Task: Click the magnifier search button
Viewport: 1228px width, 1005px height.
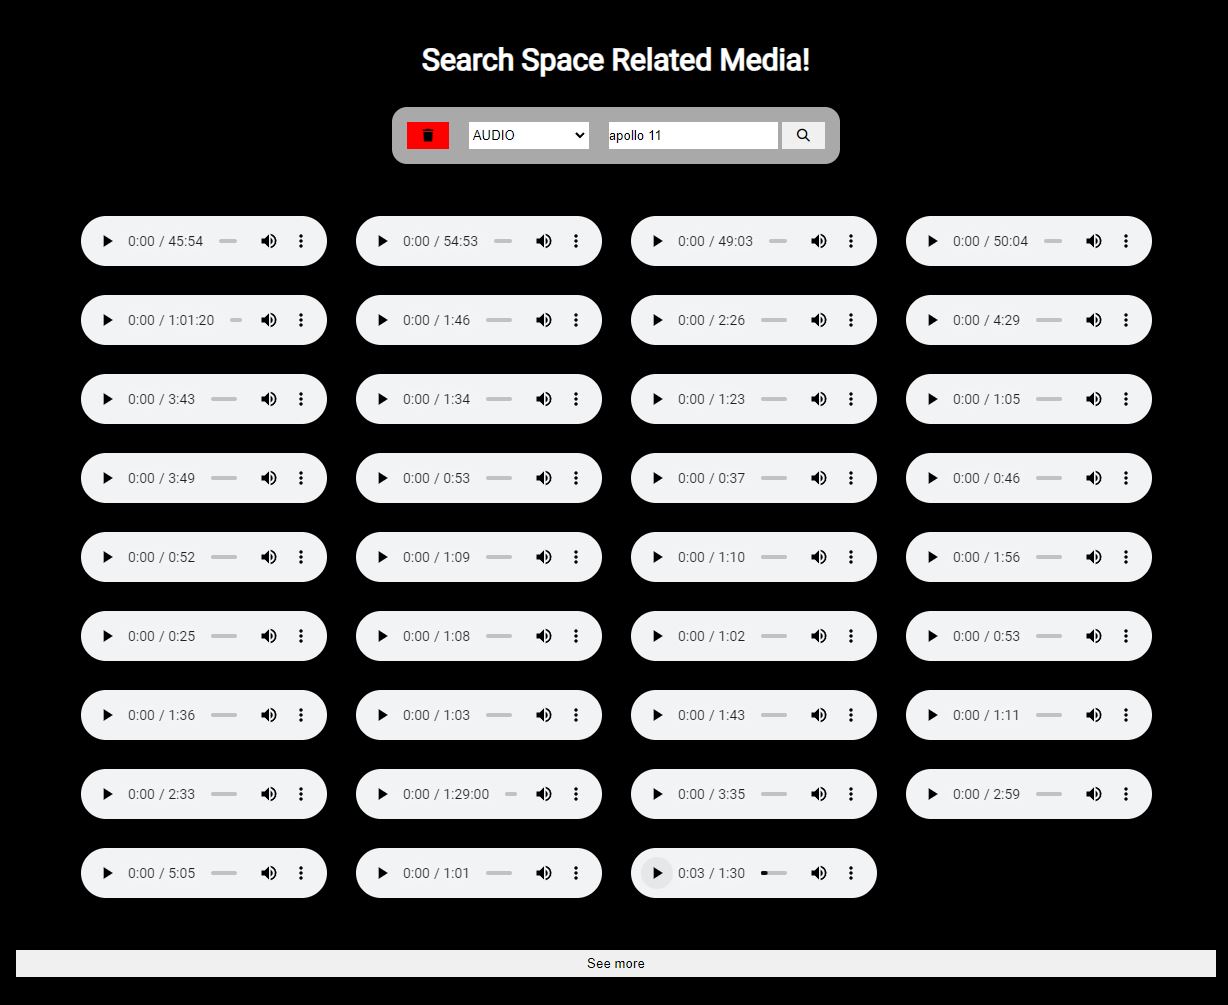Action: pyautogui.click(x=803, y=135)
